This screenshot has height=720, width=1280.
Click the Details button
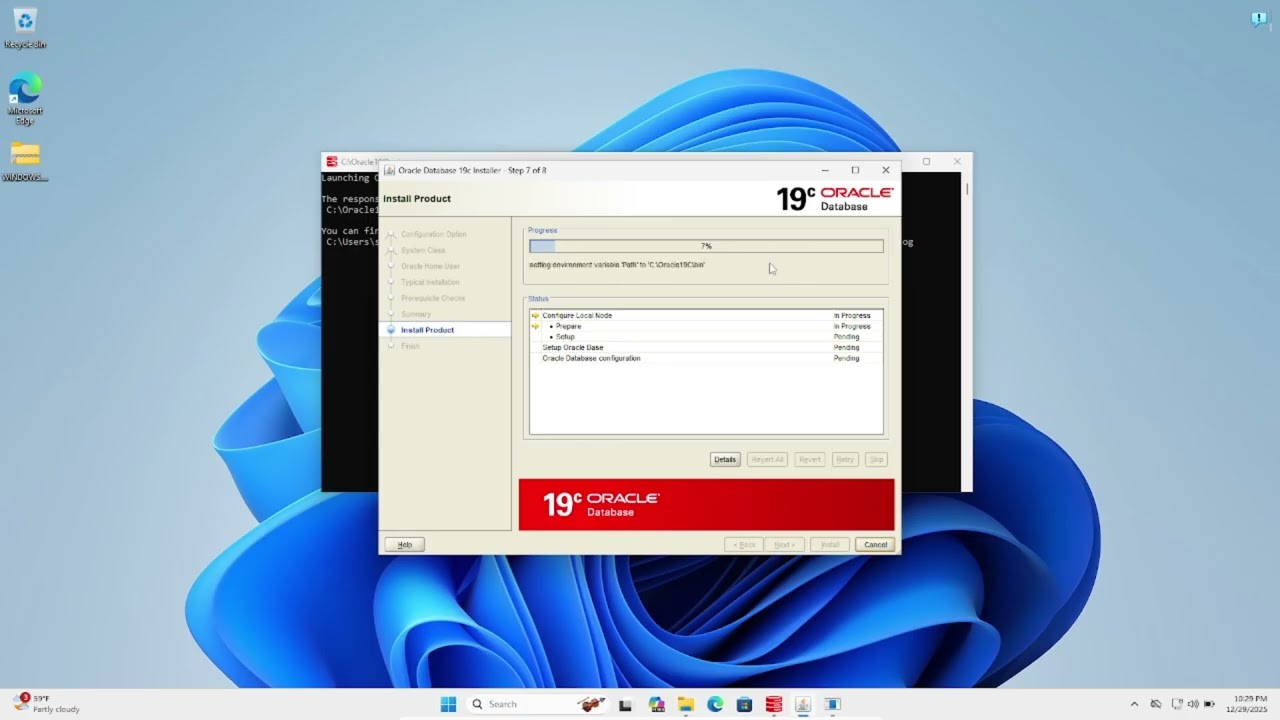click(725, 459)
